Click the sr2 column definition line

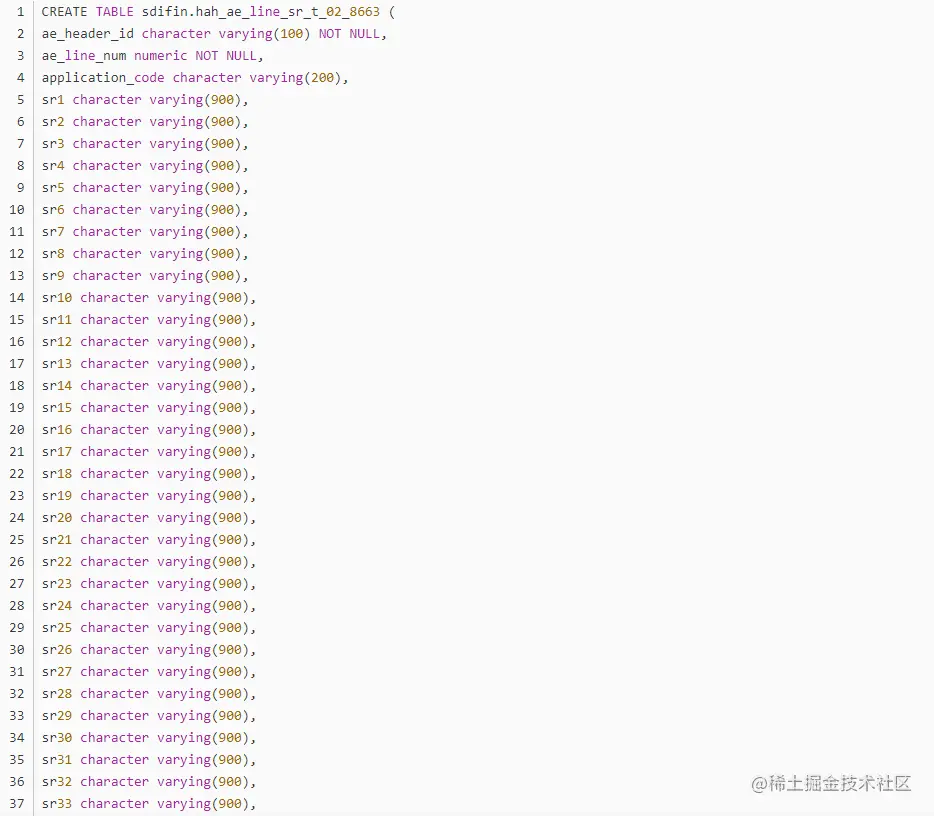(145, 122)
